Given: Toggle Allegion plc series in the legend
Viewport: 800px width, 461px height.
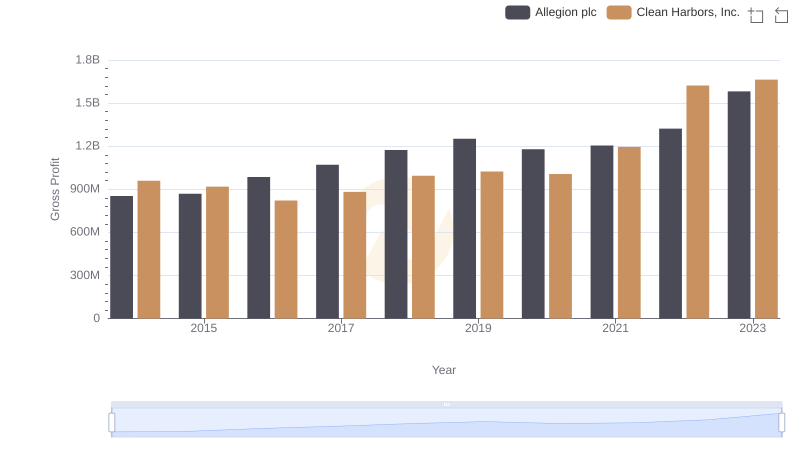Looking at the screenshot, I should tap(551, 12).
